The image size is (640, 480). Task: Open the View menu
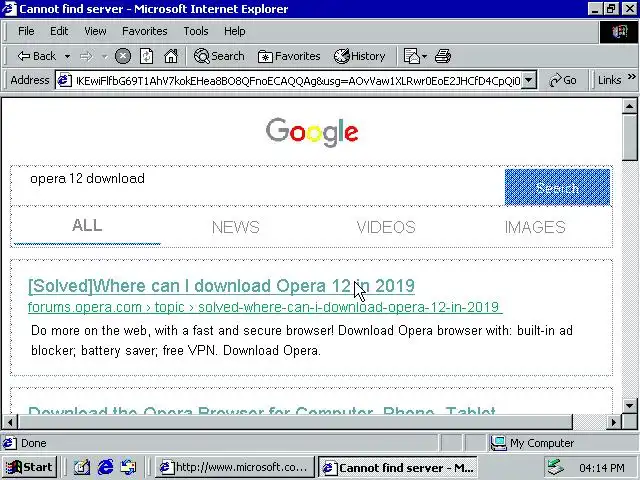coord(95,31)
